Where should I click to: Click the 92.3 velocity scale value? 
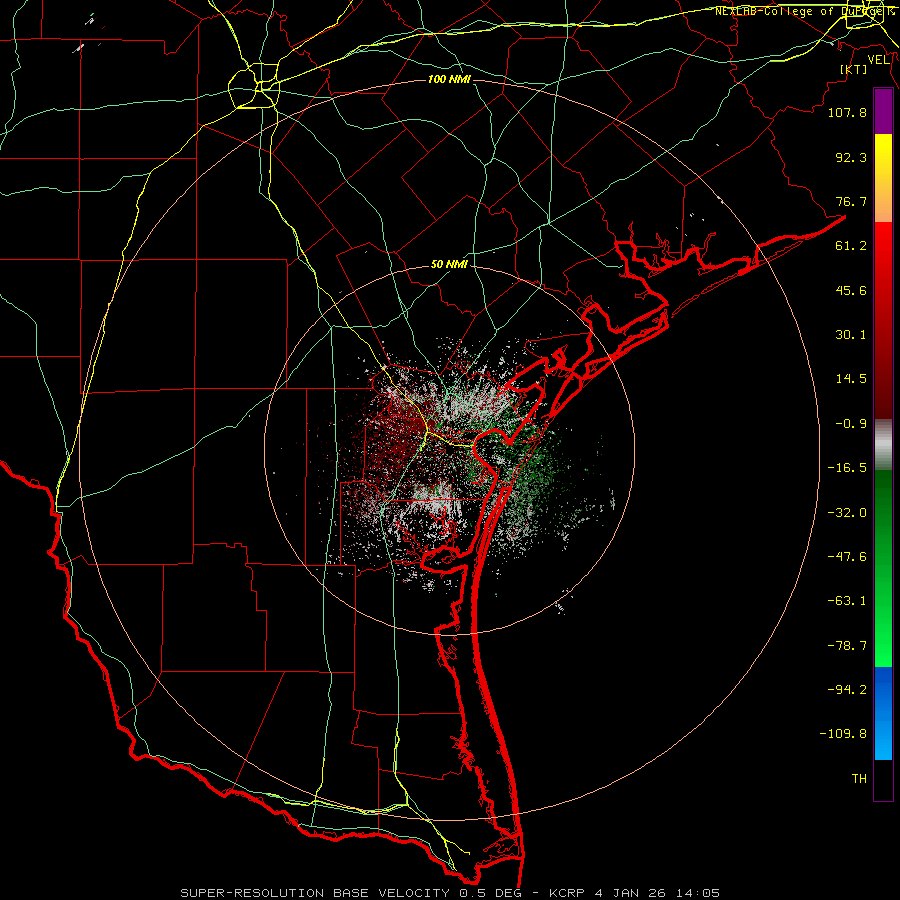pyautogui.click(x=851, y=157)
